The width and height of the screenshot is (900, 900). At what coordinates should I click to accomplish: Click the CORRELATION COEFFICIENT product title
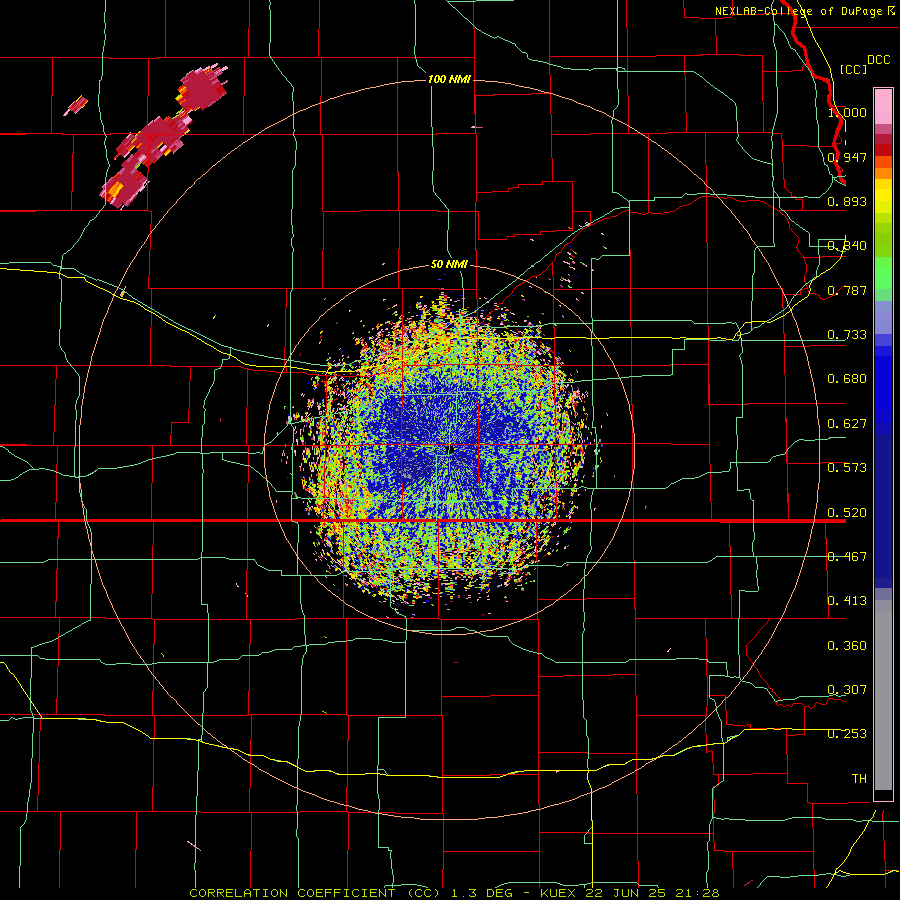click(315, 893)
